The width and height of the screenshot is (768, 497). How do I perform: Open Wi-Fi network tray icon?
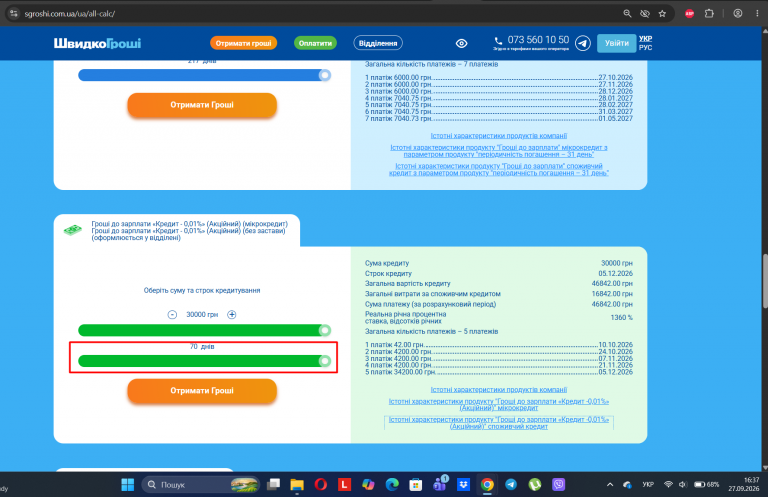(668, 485)
